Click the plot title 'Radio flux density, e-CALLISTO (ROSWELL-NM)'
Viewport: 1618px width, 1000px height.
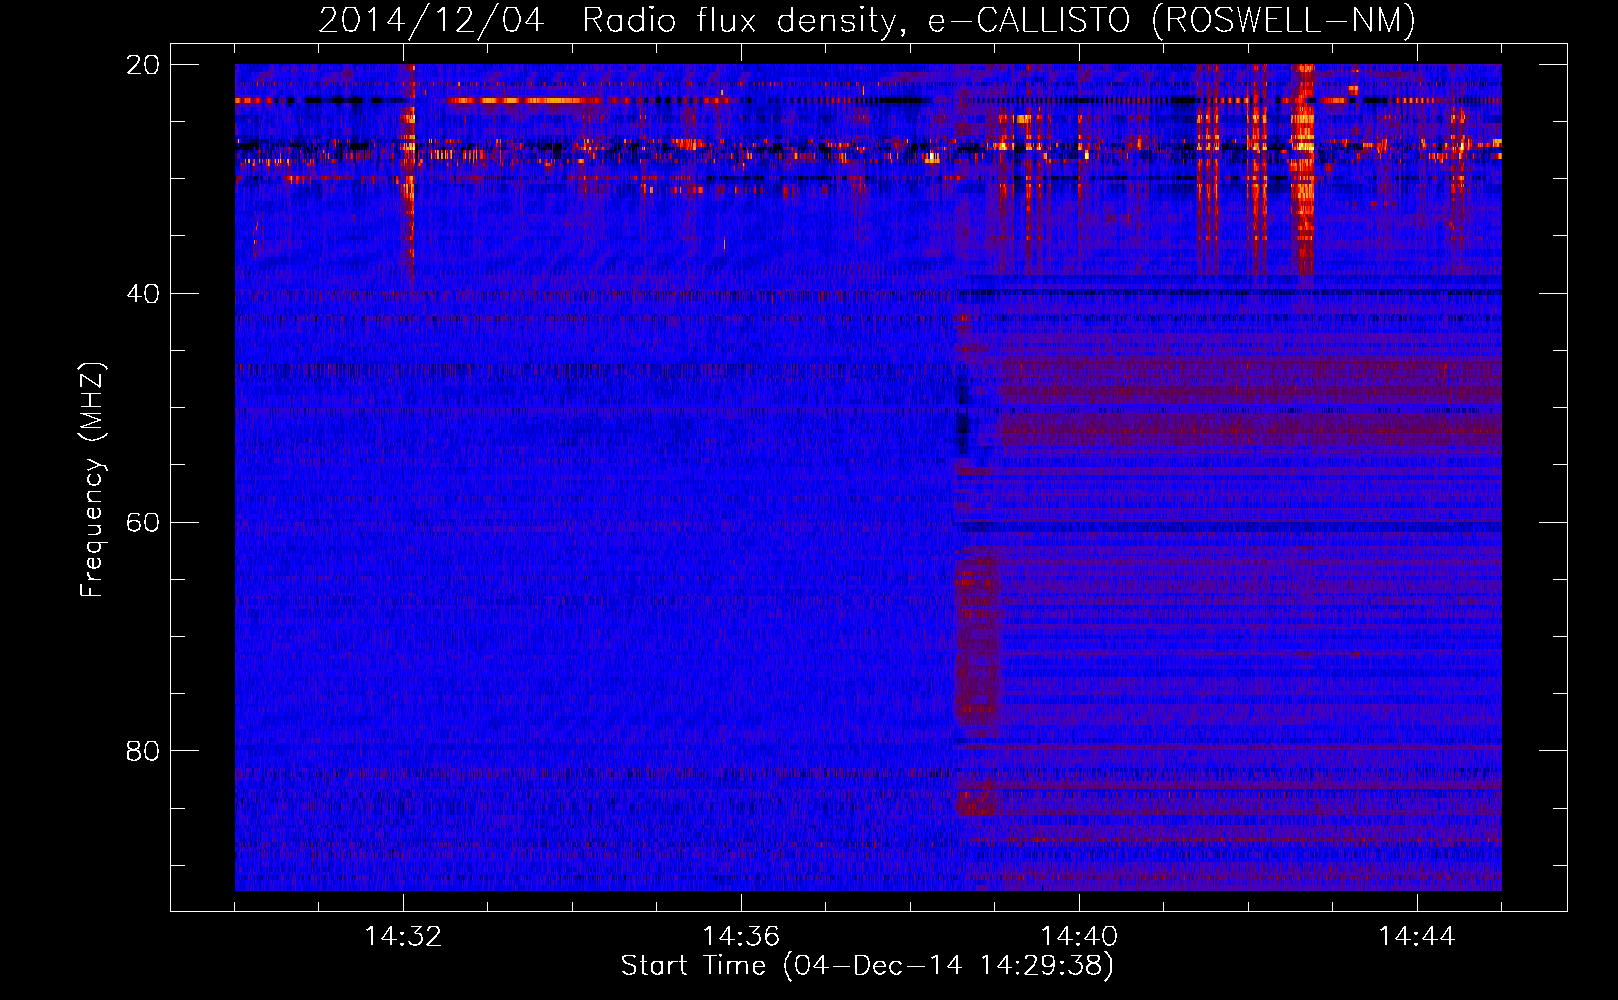click(999, 20)
